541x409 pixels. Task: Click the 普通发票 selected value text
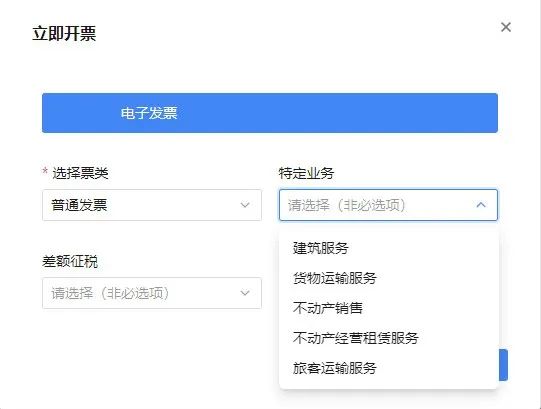click(x=79, y=205)
